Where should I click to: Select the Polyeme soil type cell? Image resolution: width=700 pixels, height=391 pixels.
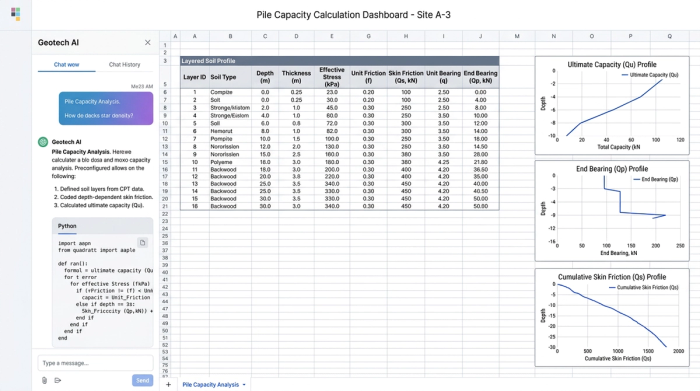coord(230,162)
